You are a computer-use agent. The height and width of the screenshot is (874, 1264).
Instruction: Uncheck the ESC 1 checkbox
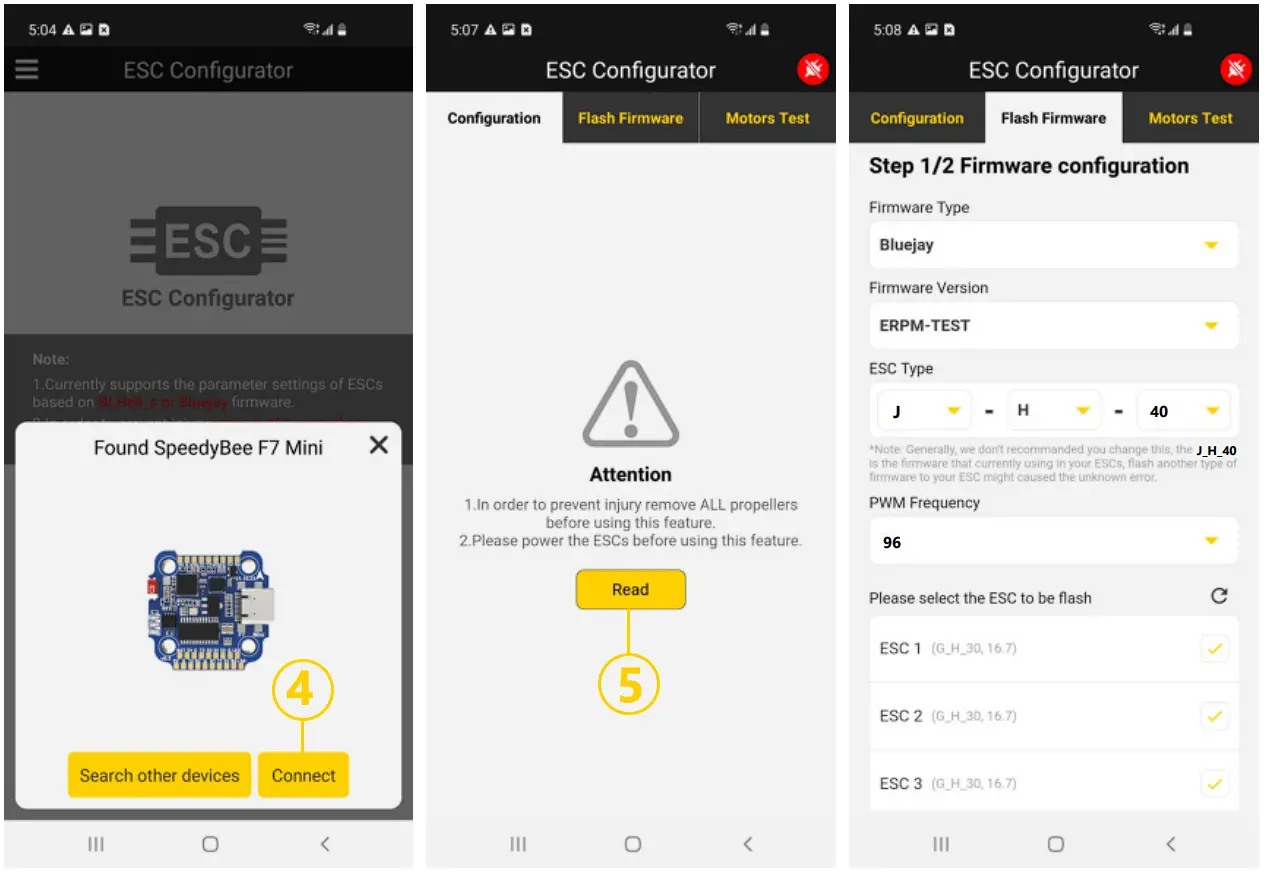click(1214, 649)
